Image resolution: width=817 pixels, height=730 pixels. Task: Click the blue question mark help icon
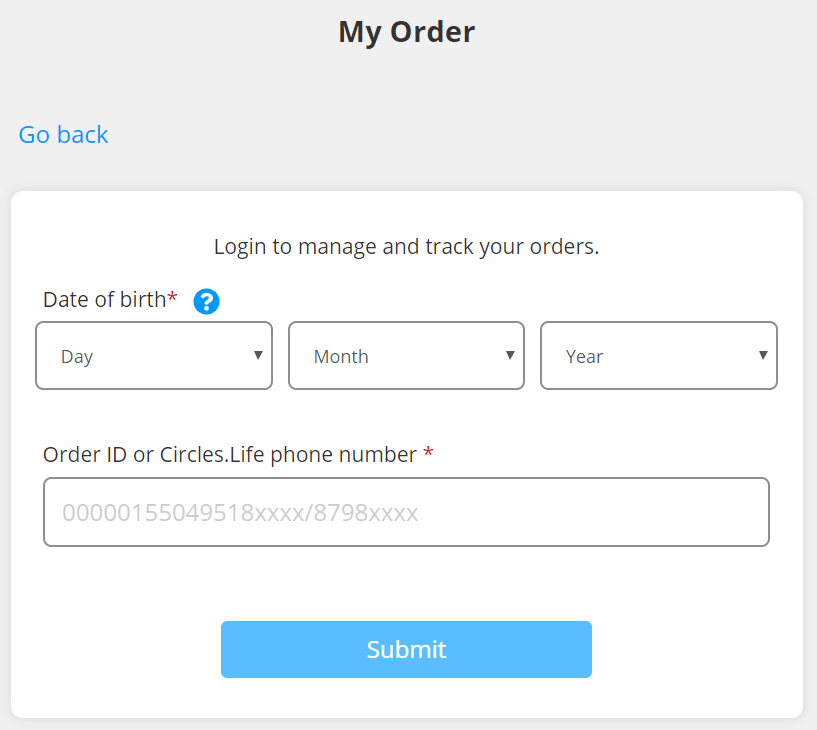click(206, 301)
